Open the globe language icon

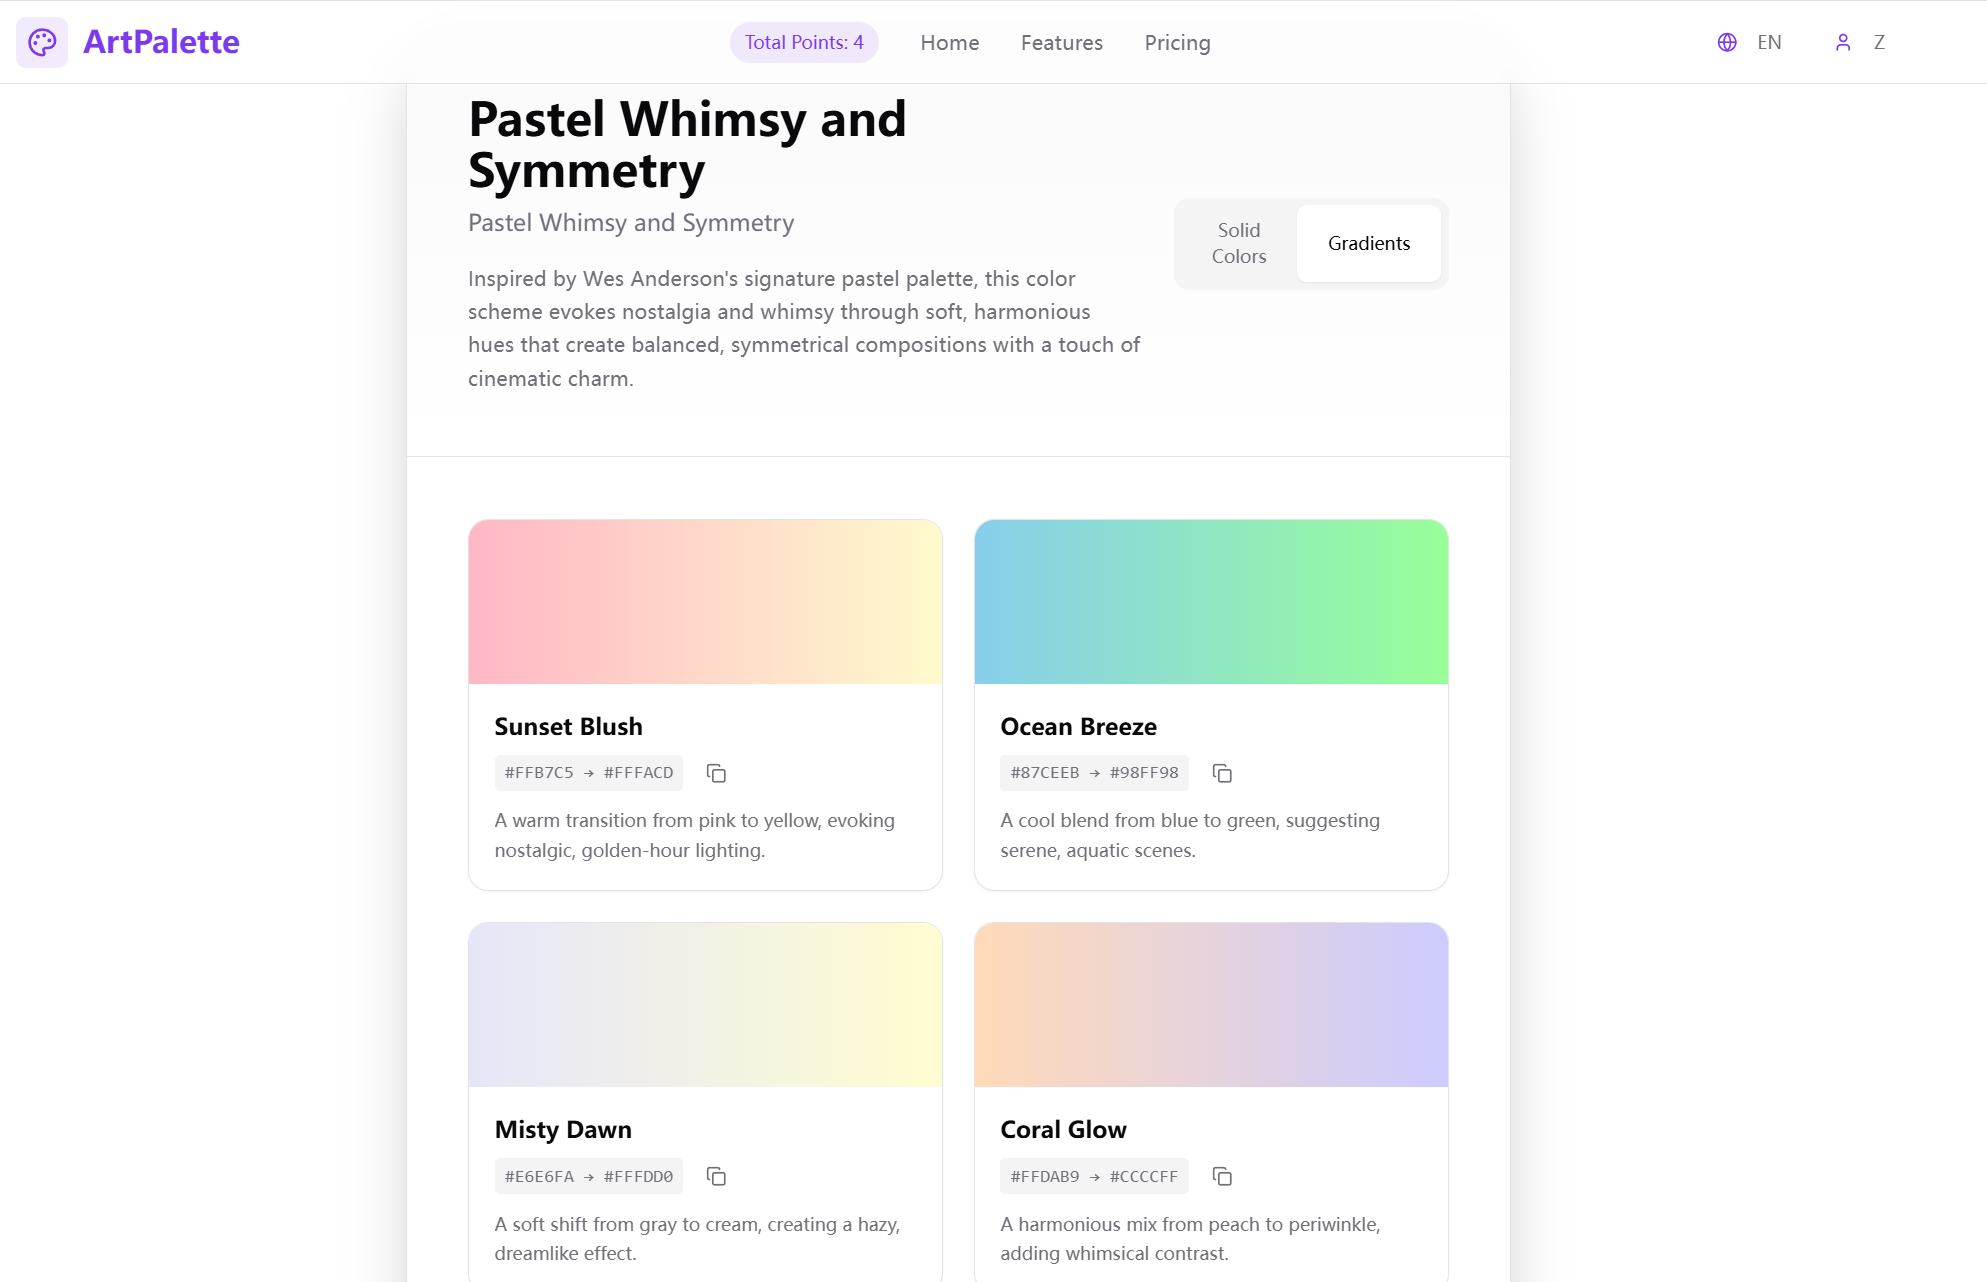pos(1727,42)
